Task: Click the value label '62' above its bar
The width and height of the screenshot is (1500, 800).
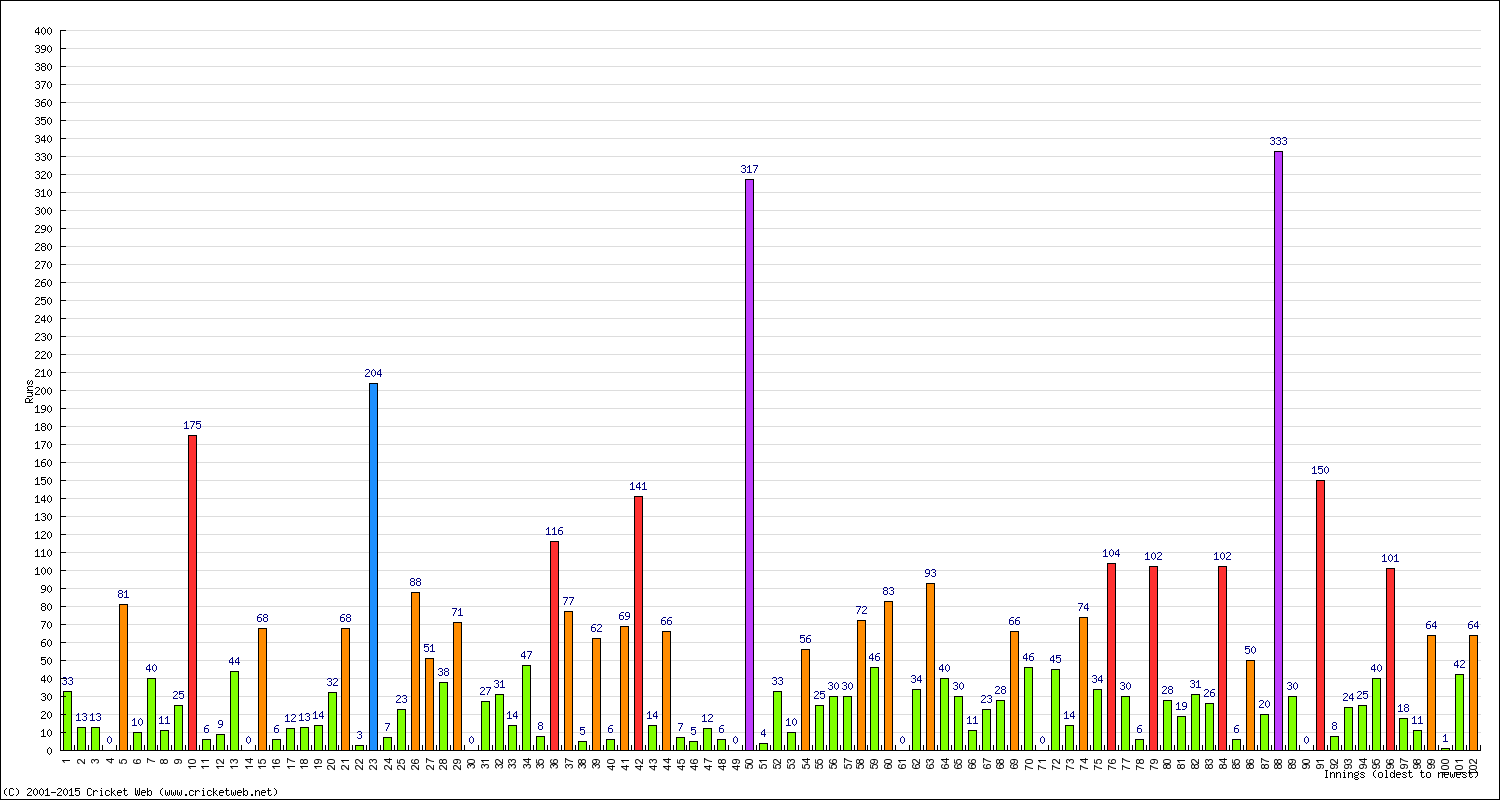Action: tap(596, 628)
